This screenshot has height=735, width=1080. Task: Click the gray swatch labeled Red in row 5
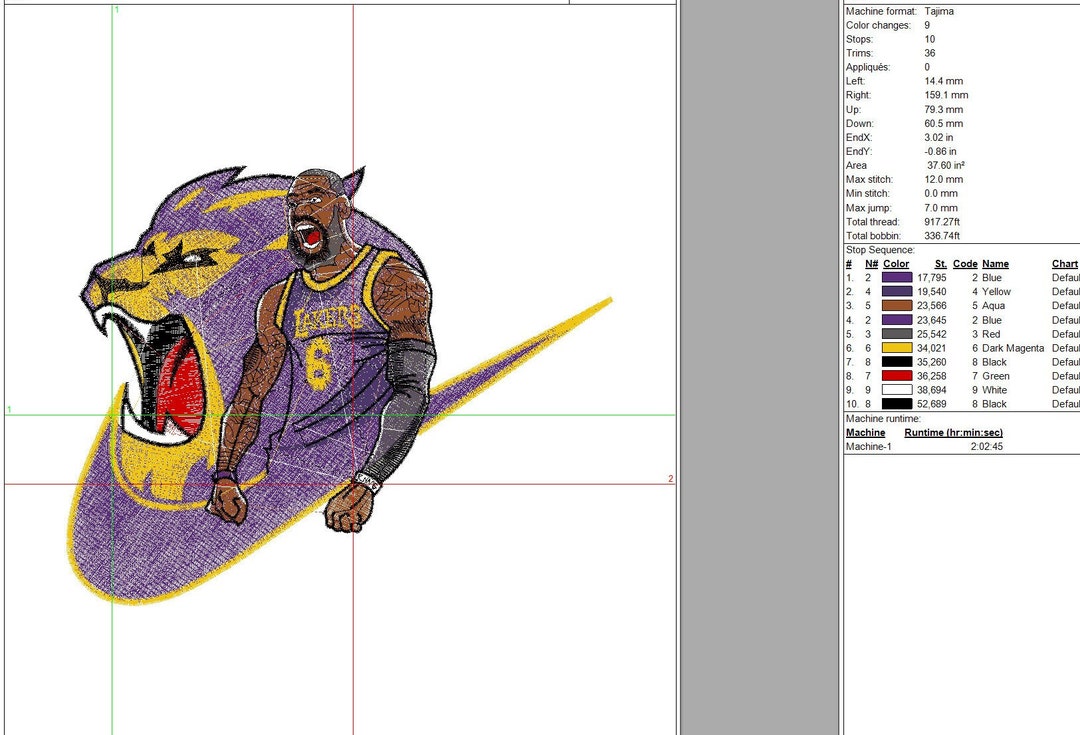(897, 334)
